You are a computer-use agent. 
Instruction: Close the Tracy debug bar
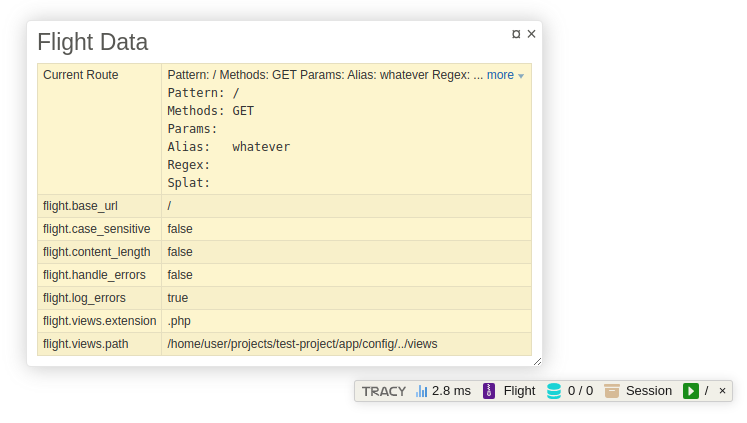pyautogui.click(x=722, y=391)
